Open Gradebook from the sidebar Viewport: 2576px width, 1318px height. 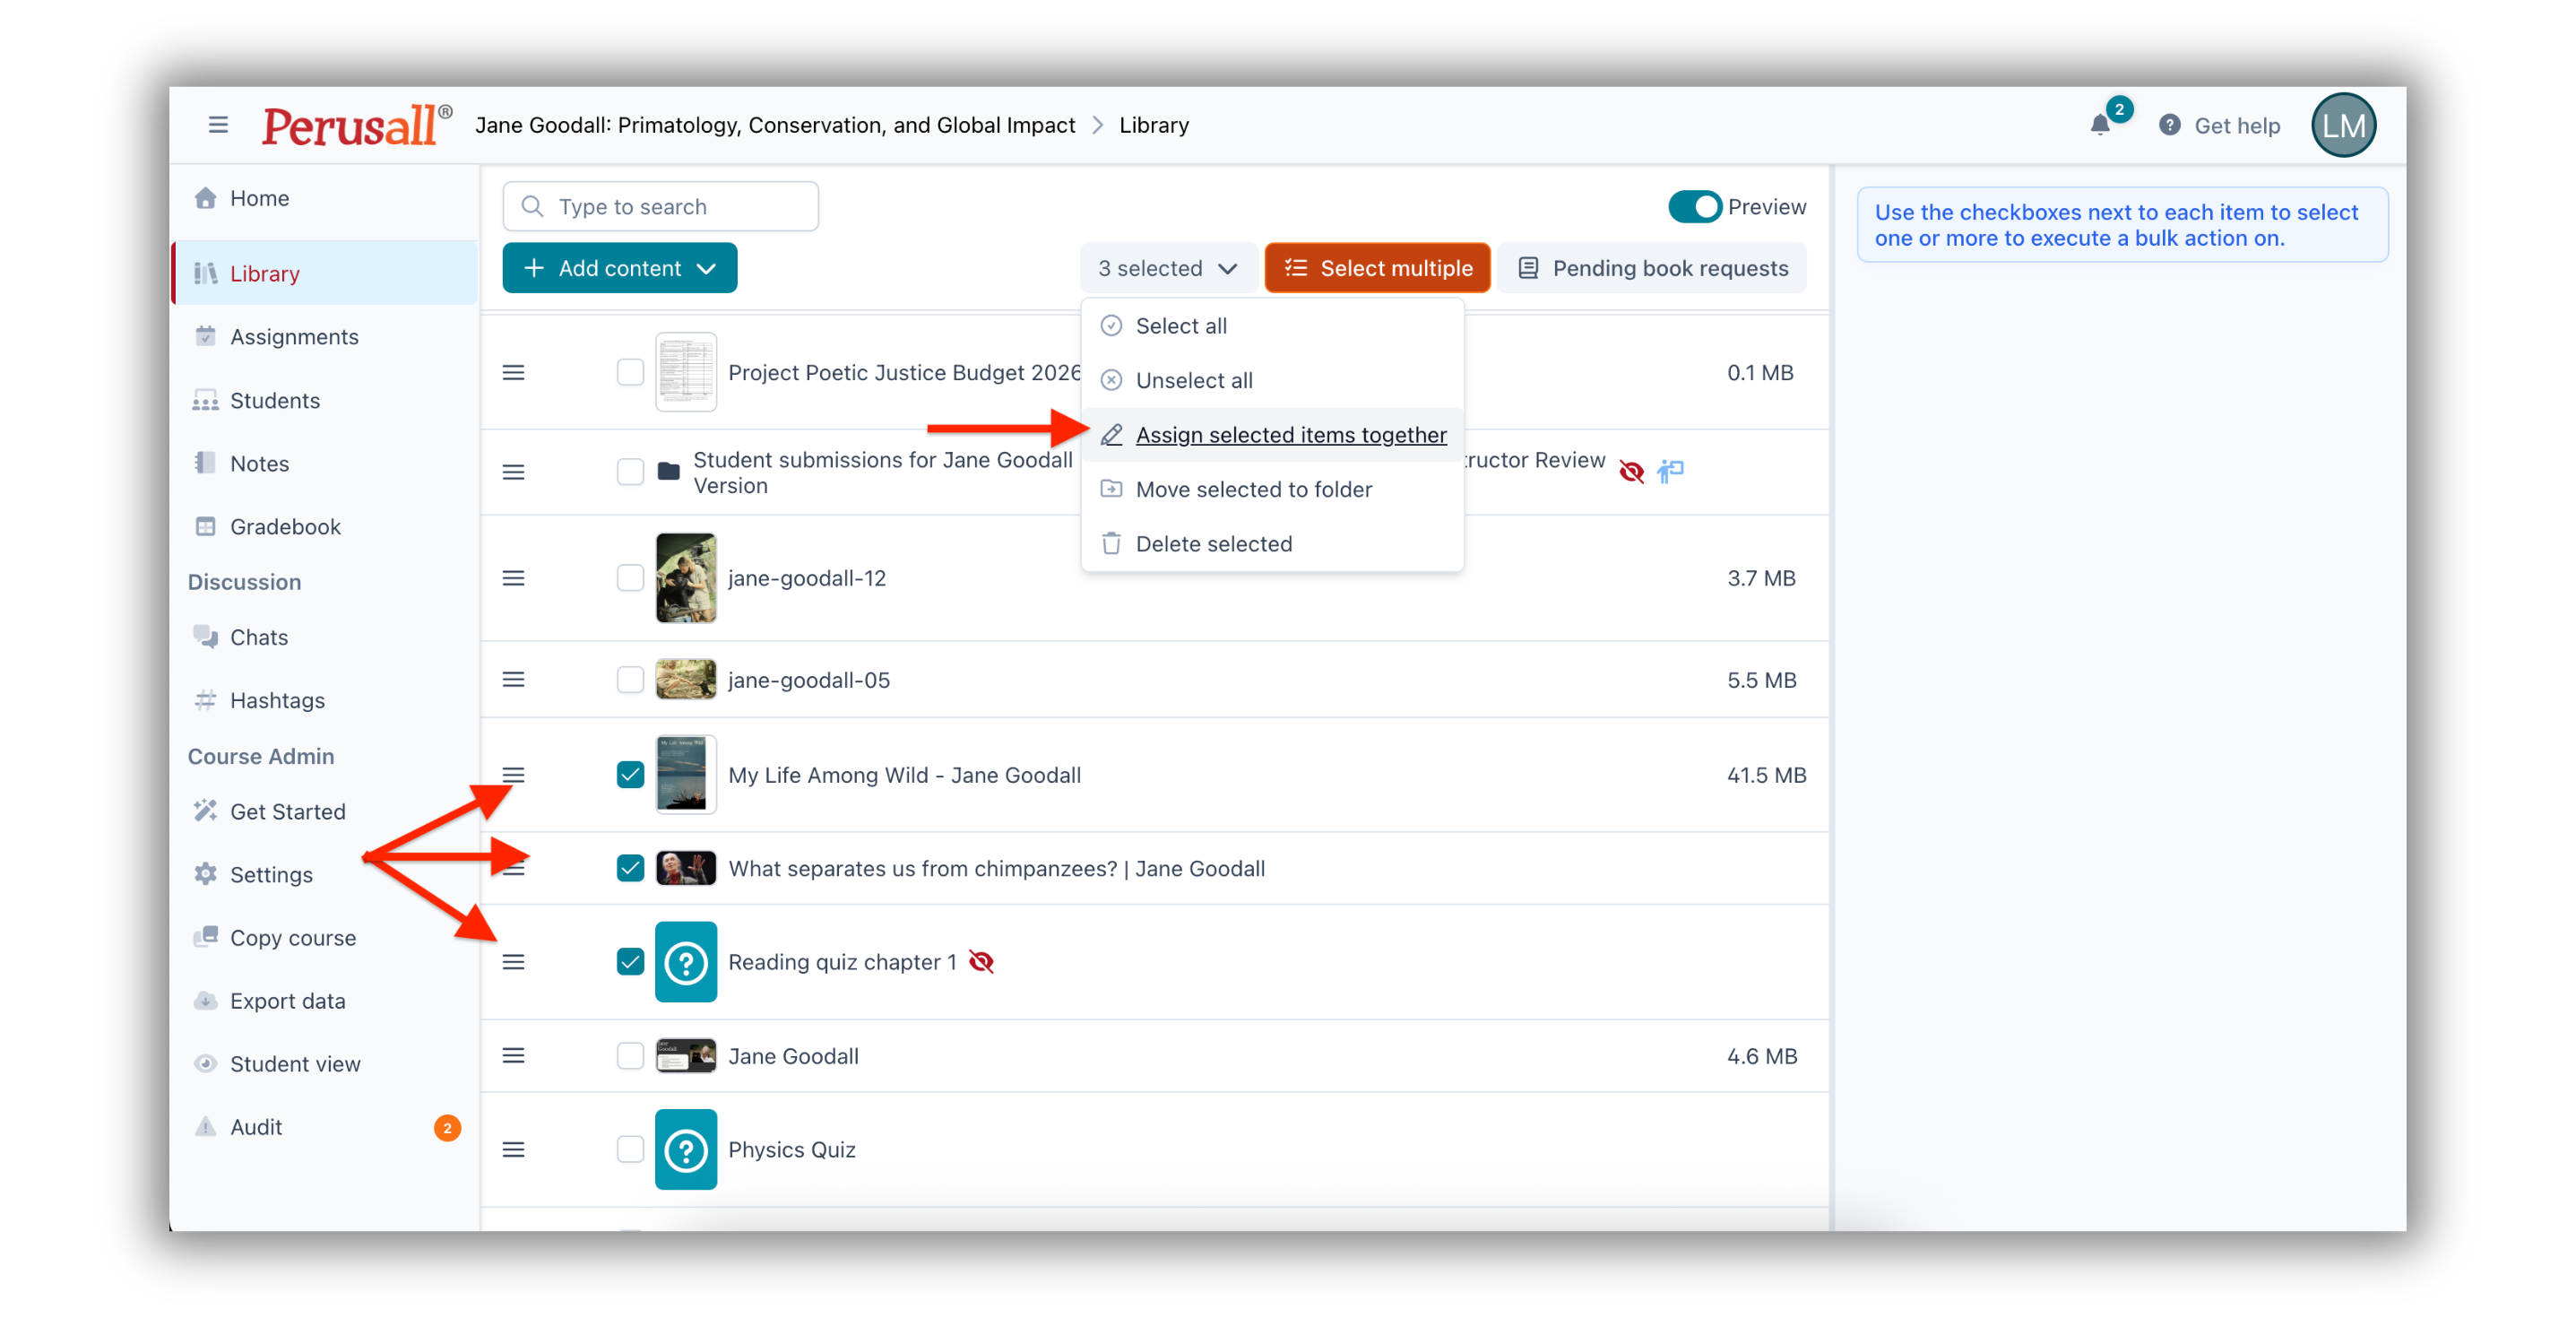tap(285, 527)
